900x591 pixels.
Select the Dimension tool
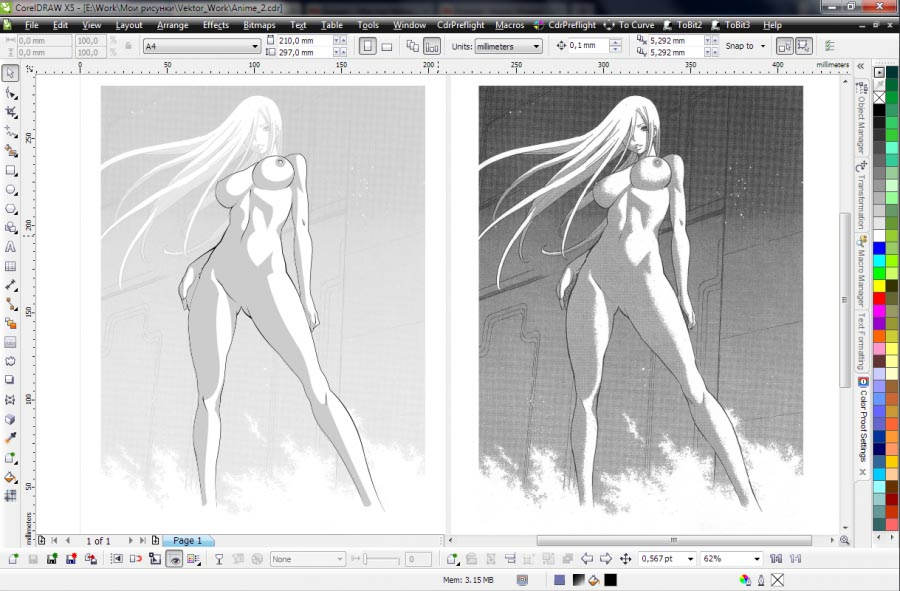click(x=10, y=285)
